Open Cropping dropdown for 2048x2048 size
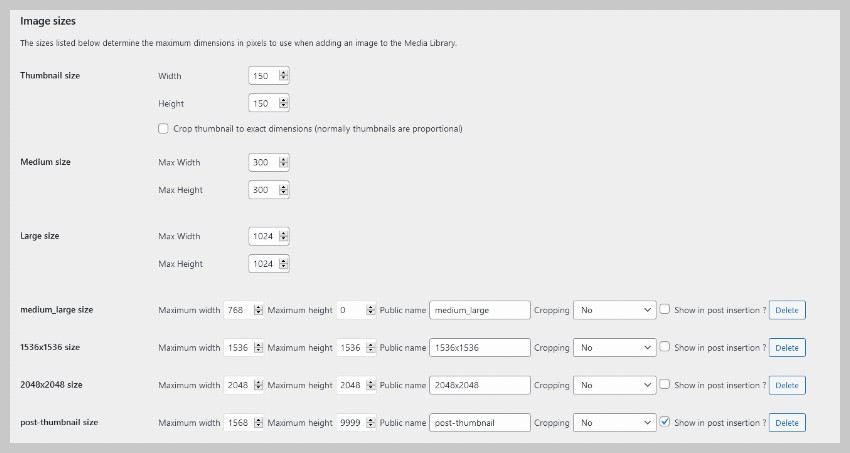The width and height of the screenshot is (850, 453). tap(614, 385)
